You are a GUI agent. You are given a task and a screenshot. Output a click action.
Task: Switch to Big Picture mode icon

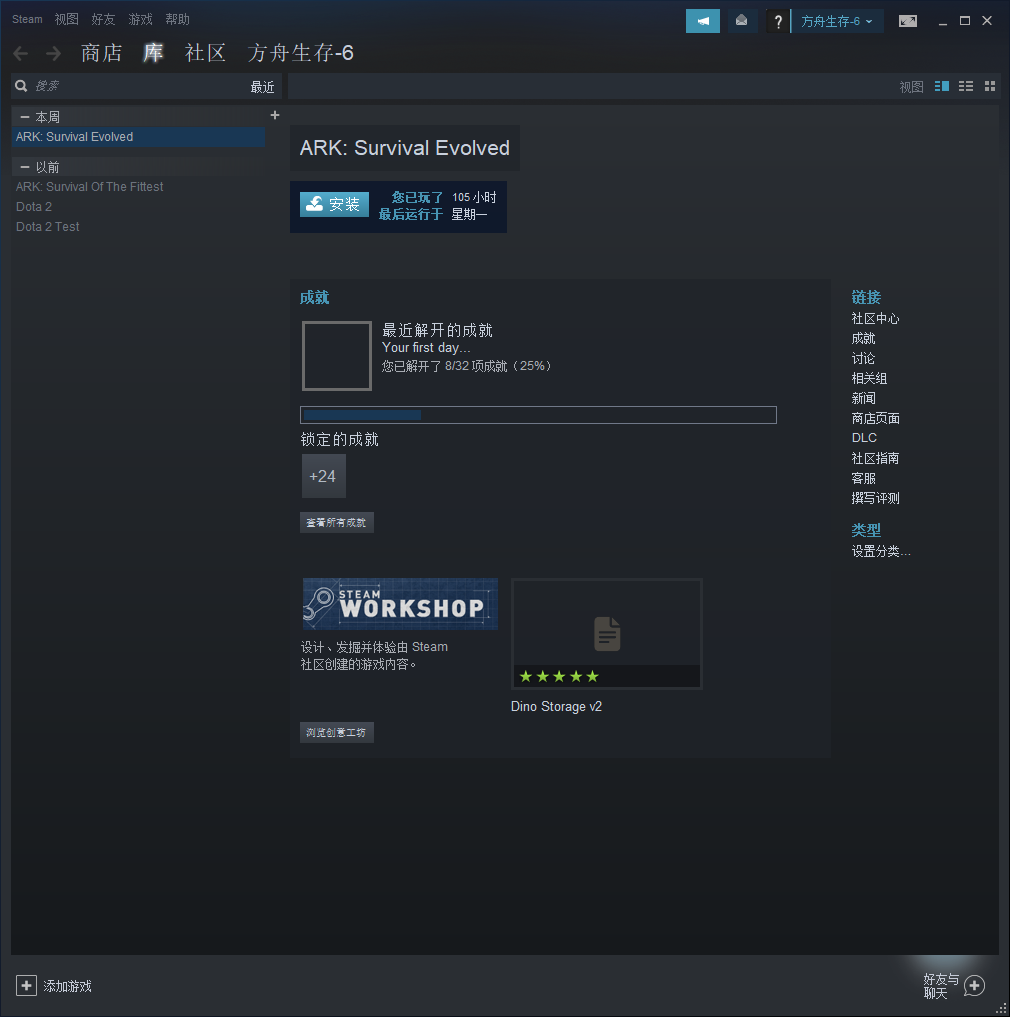coord(908,21)
